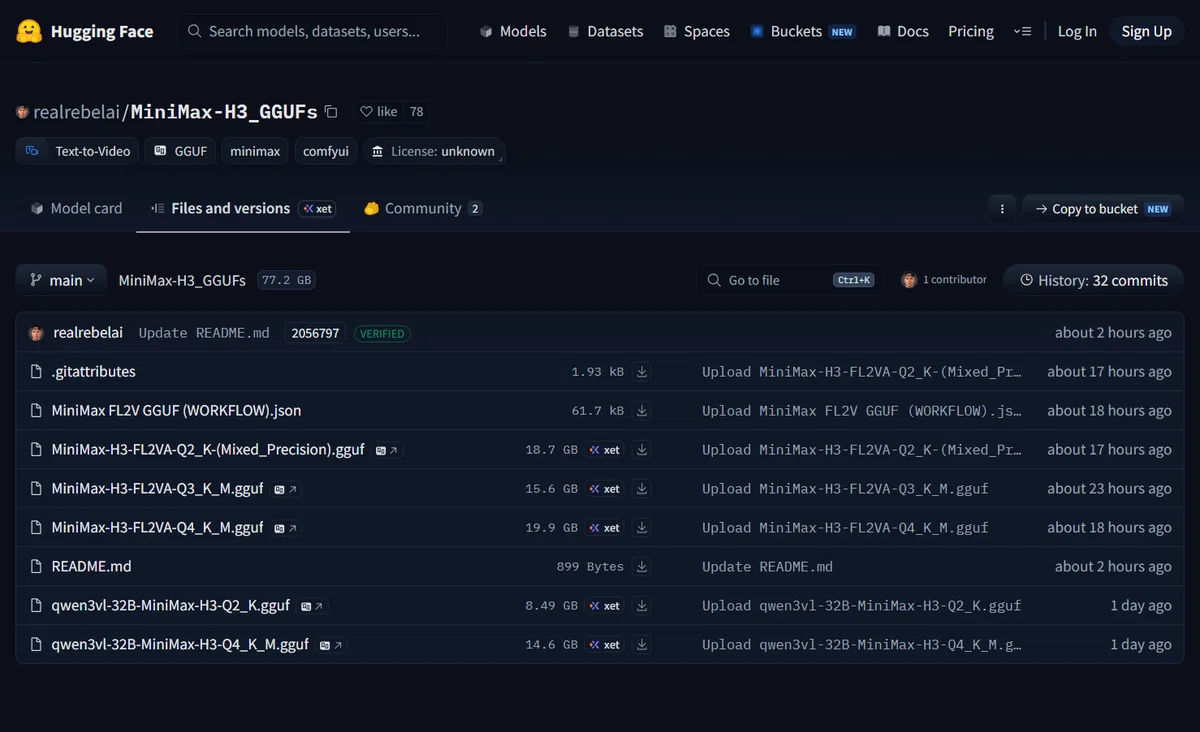Click the xet badge on the 8.49 GB file
1200x732 pixels.
pyautogui.click(x=605, y=606)
